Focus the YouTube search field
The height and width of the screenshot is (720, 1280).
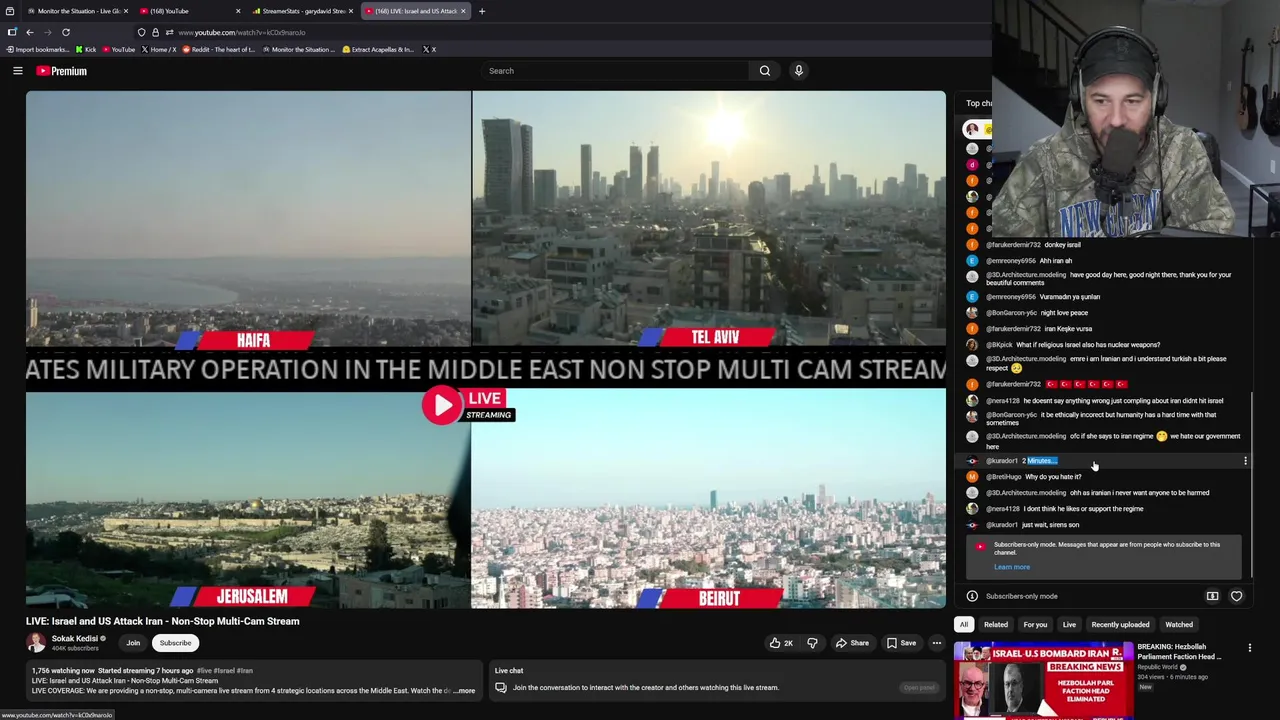click(615, 71)
